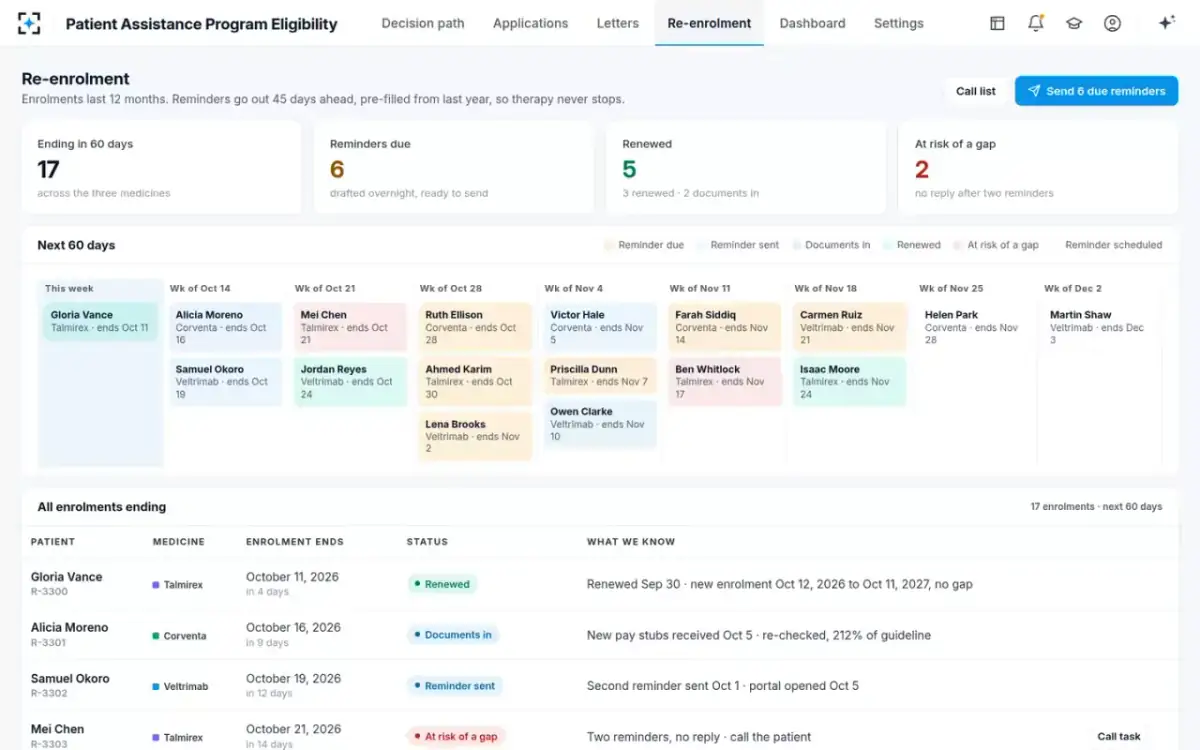Open the Reminders due summary card
Image resolution: width=1200 pixels, height=750 pixels.
click(x=454, y=168)
